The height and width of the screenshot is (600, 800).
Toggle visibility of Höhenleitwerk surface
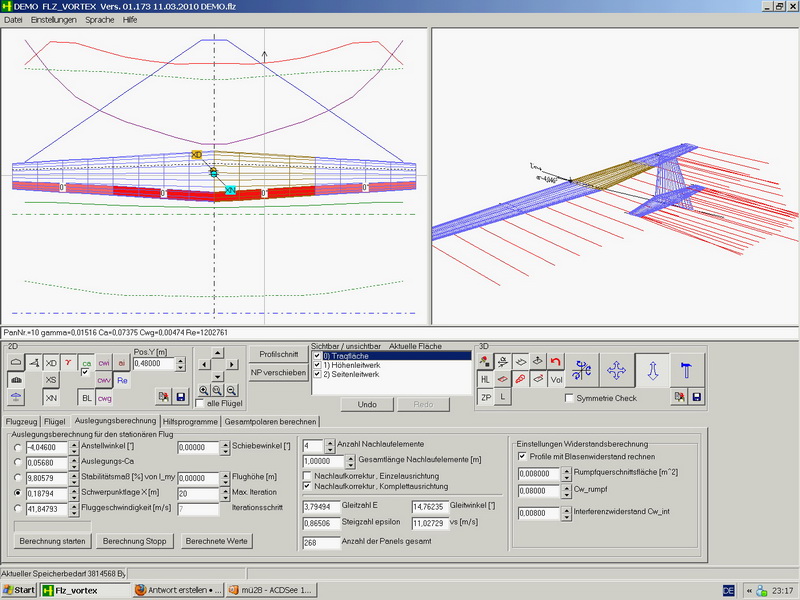(317, 365)
